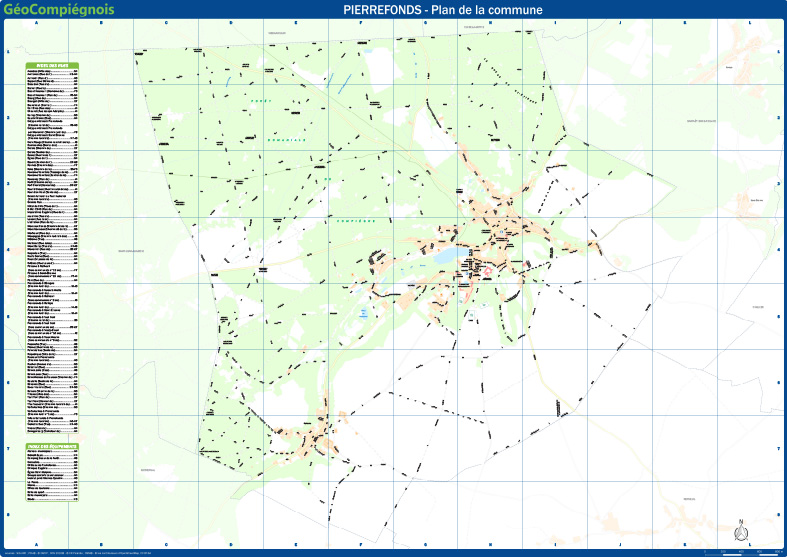Click the 'DOMANIALE' forest label
This screenshot has height=557, width=787.
pyautogui.click(x=286, y=141)
